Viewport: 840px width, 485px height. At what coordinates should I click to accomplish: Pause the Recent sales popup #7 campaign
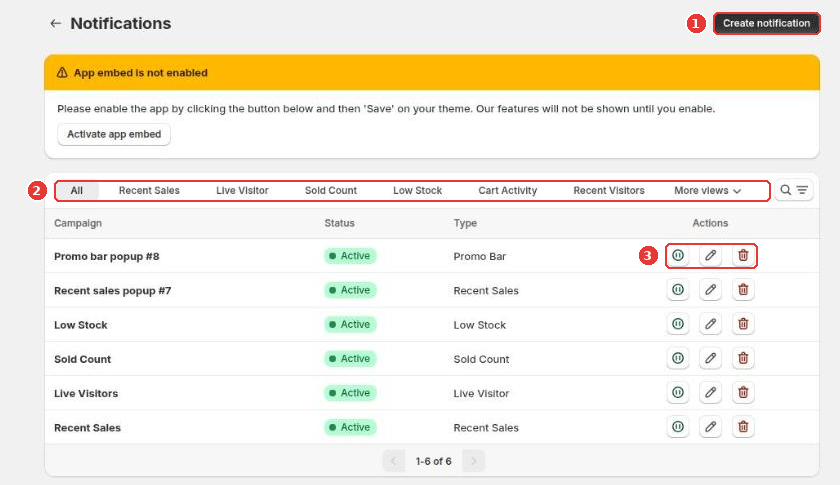(678, 290)
